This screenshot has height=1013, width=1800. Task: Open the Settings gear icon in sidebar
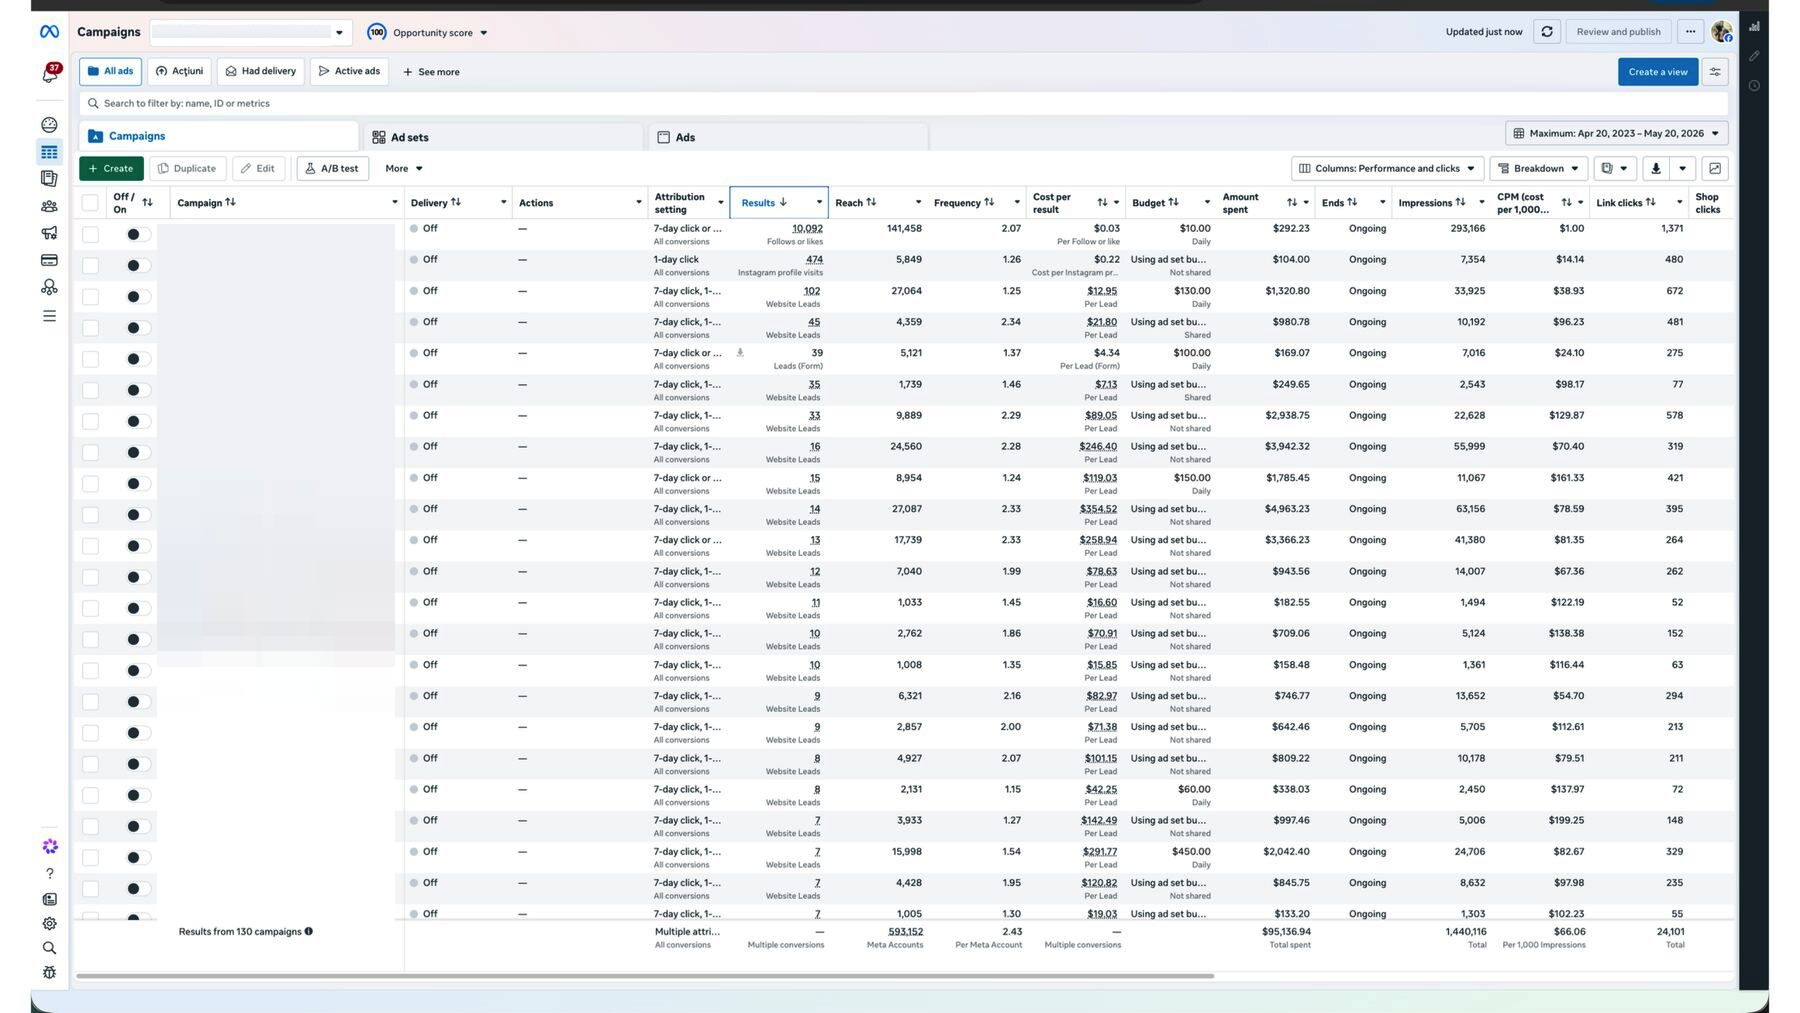[49, 924]
